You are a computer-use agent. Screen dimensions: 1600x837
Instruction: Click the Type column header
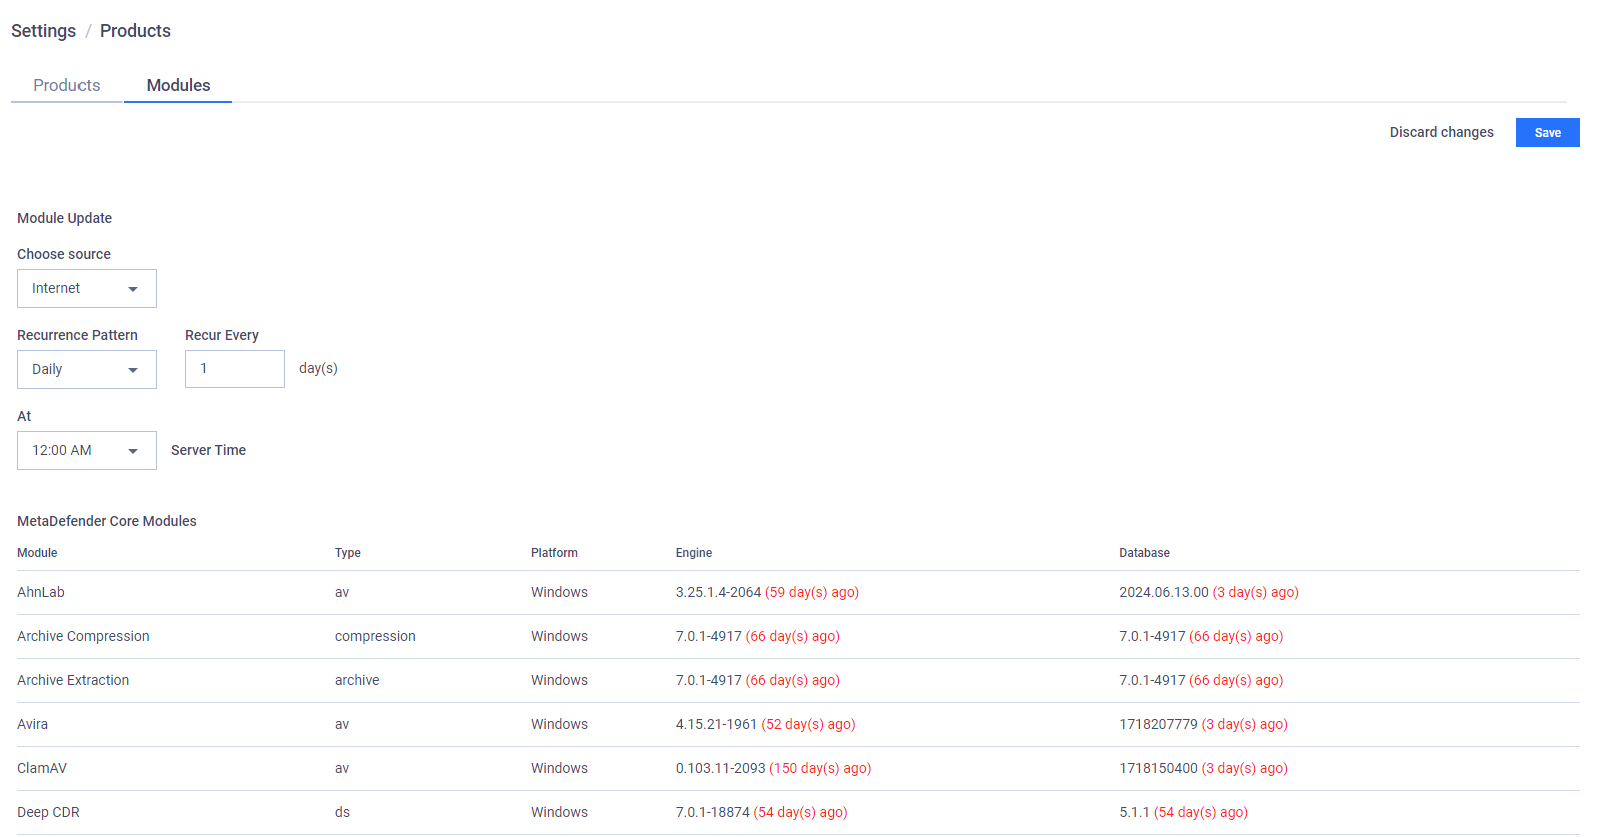tap(348, 553)
